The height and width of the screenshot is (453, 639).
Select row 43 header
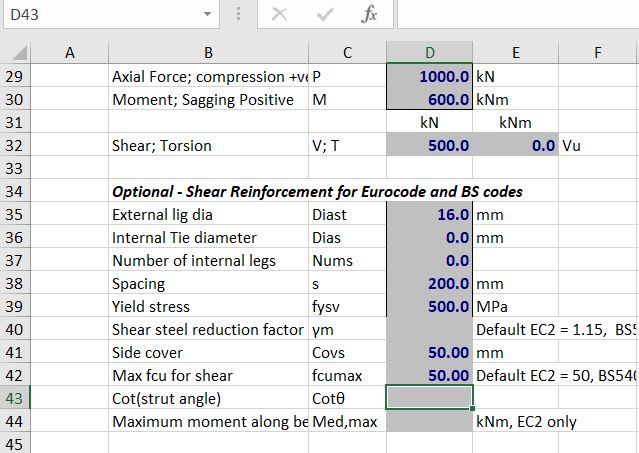pos(20,398)
